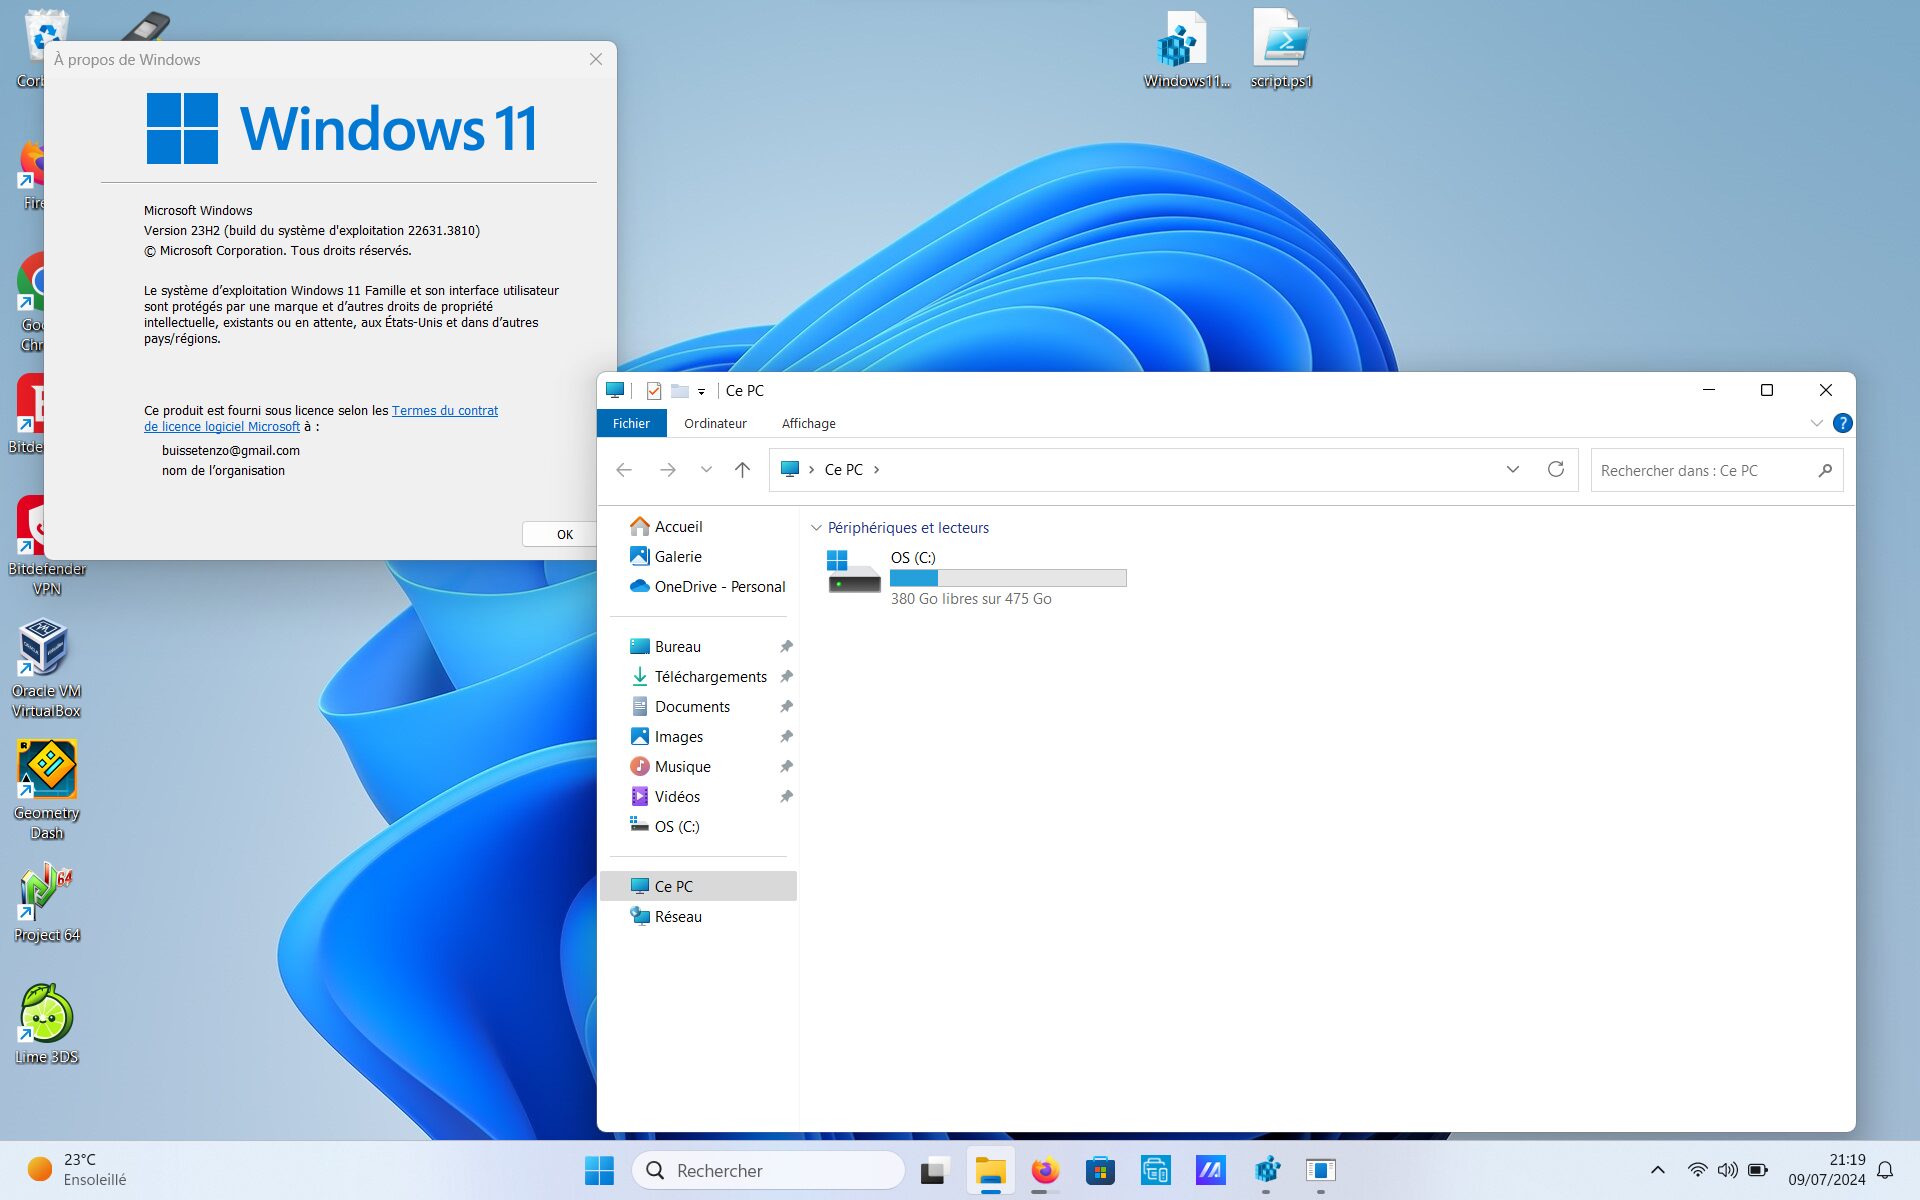This screenshot has width=1920, height=1200.
Task: Click the search magnifier in Explorer
Action: point(1825,470)
